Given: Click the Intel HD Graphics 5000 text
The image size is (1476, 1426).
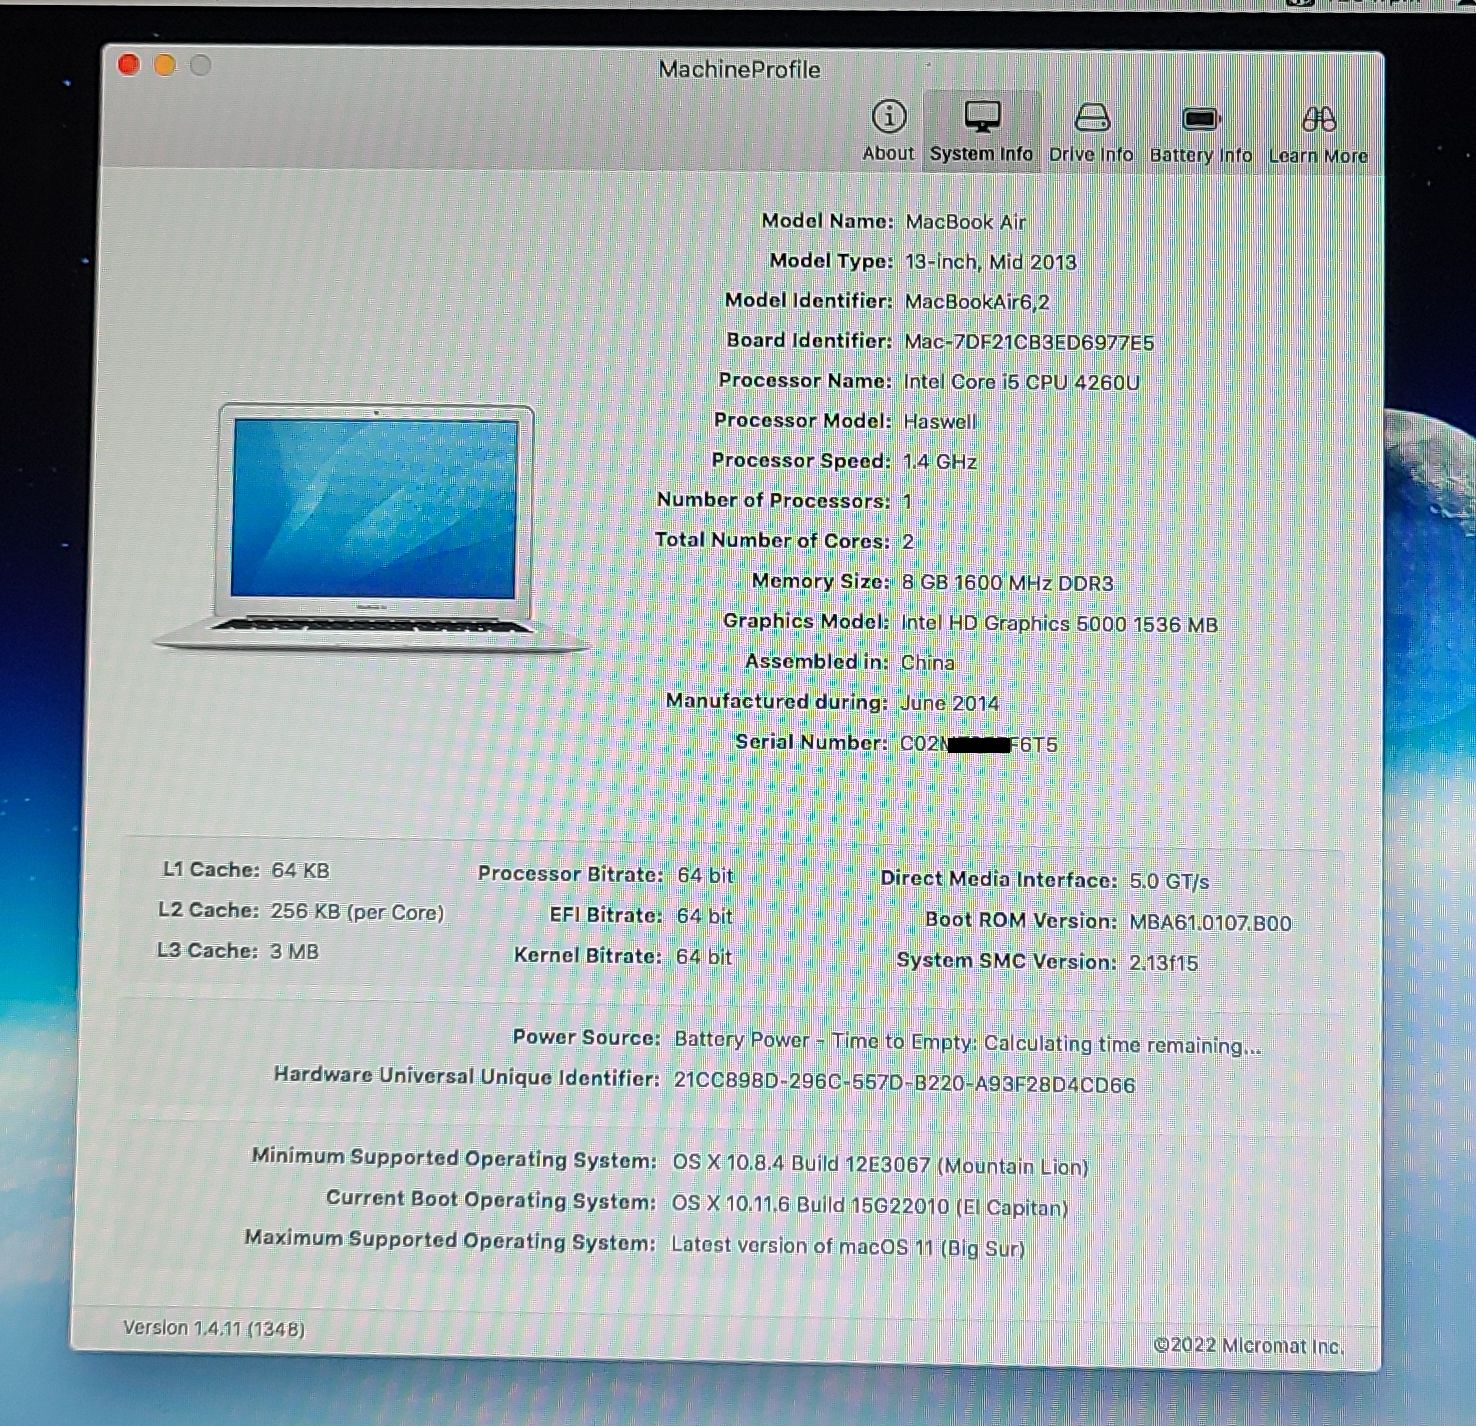Looking at the screenshot, I should 1059,624.
